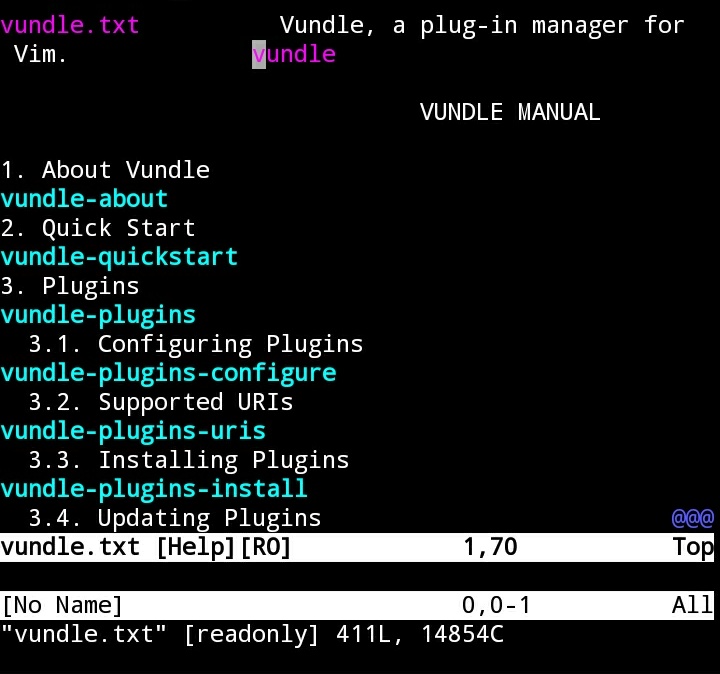Click the 'VUNDLE MANUAL' heading

(x=510, y=112)
